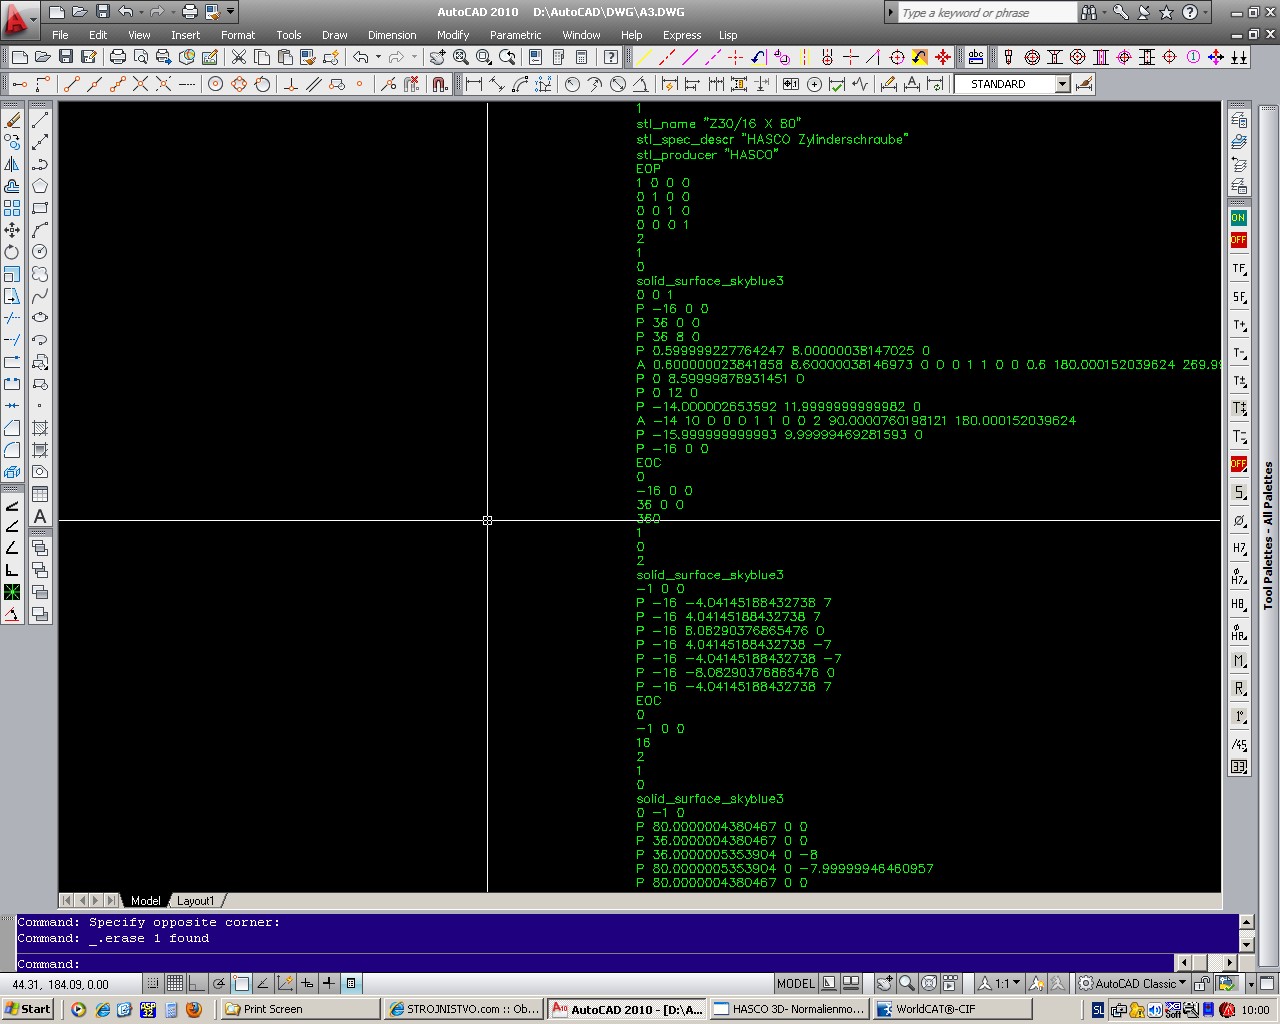Viewport: 1280px width, 1024px height.
Task: Switch to STROJNISTVO.com taskbar window
Action: 465,1009
